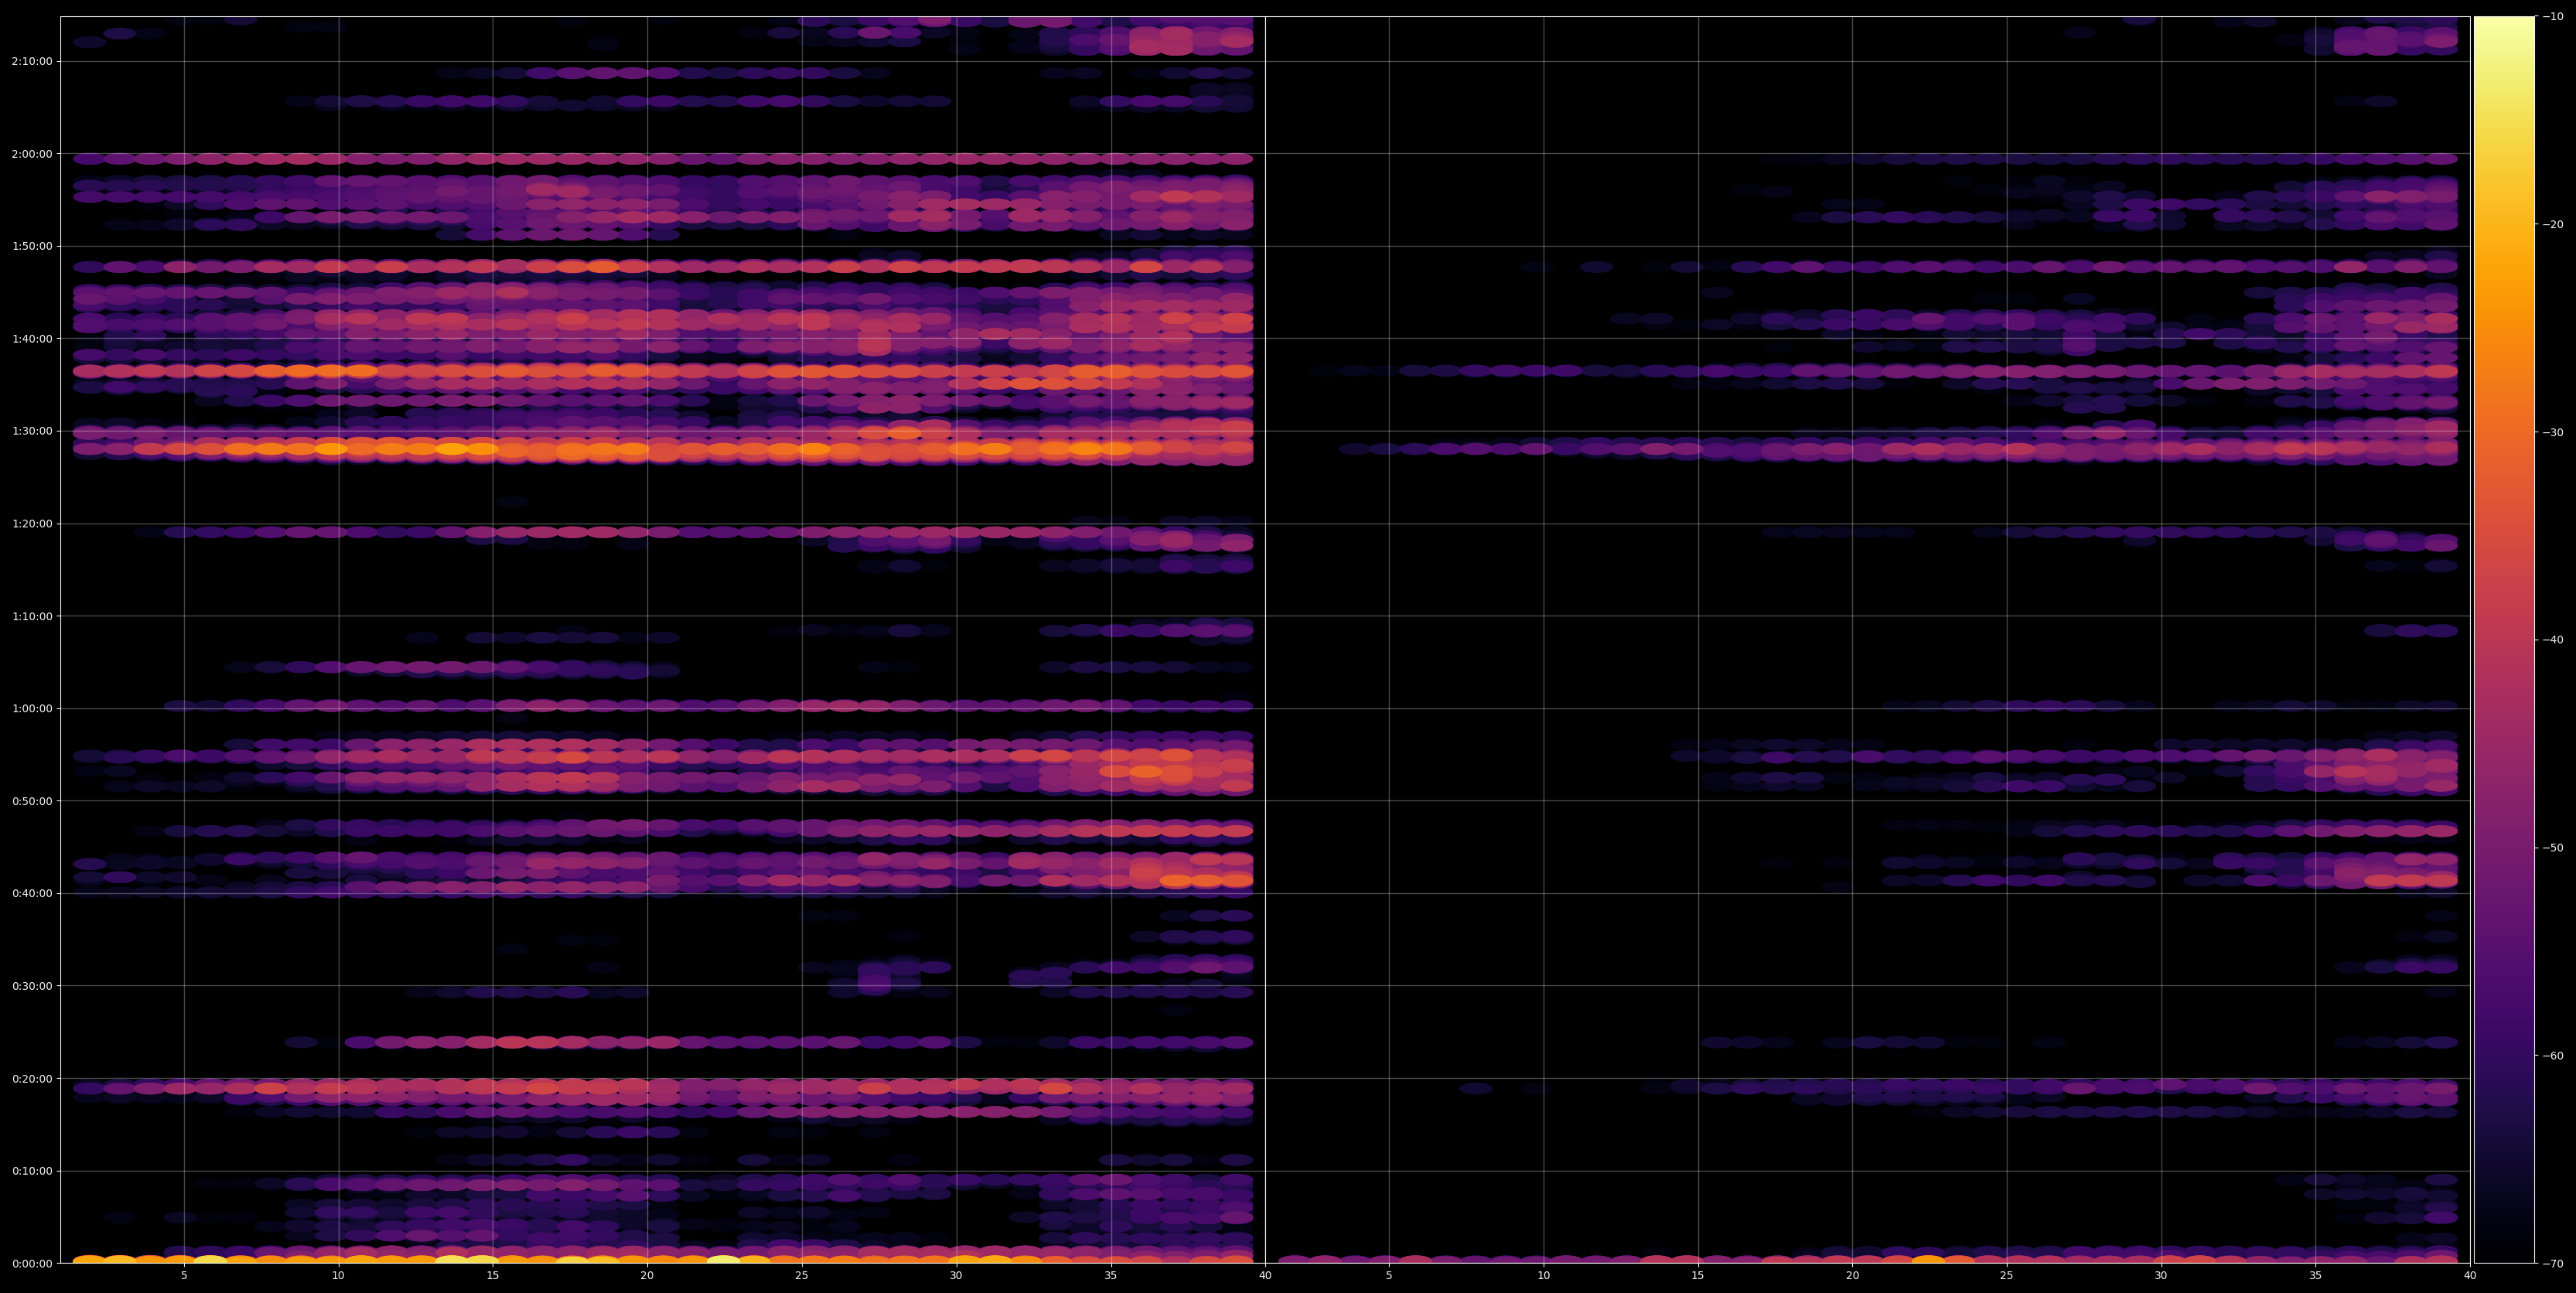Screen dimensions: 2576x1293
Task: Select the left heatmap's x-axis label 15
Action: [493, 1276]
